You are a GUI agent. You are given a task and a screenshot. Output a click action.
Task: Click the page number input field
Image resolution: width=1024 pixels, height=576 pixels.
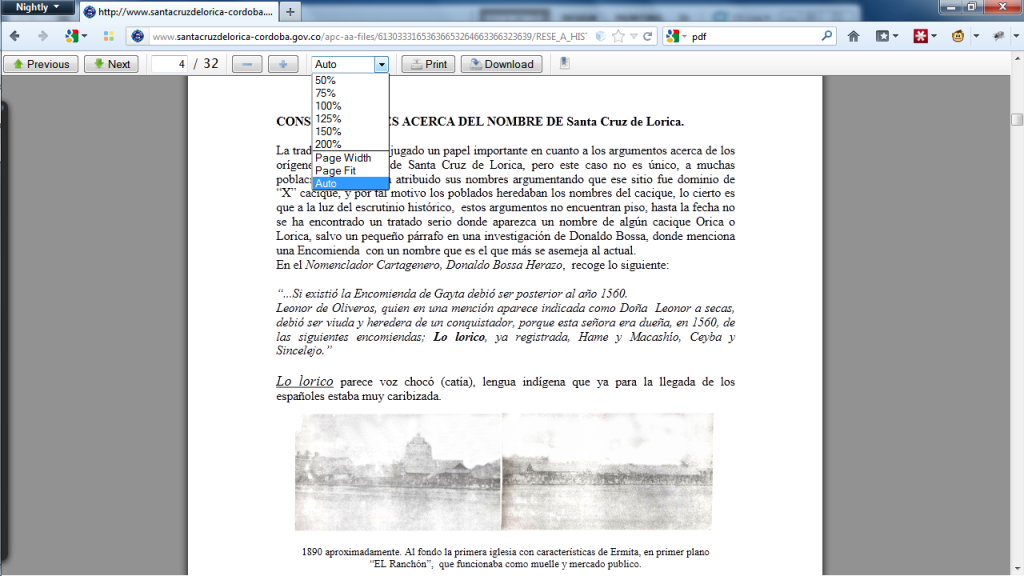pos(170,64)
